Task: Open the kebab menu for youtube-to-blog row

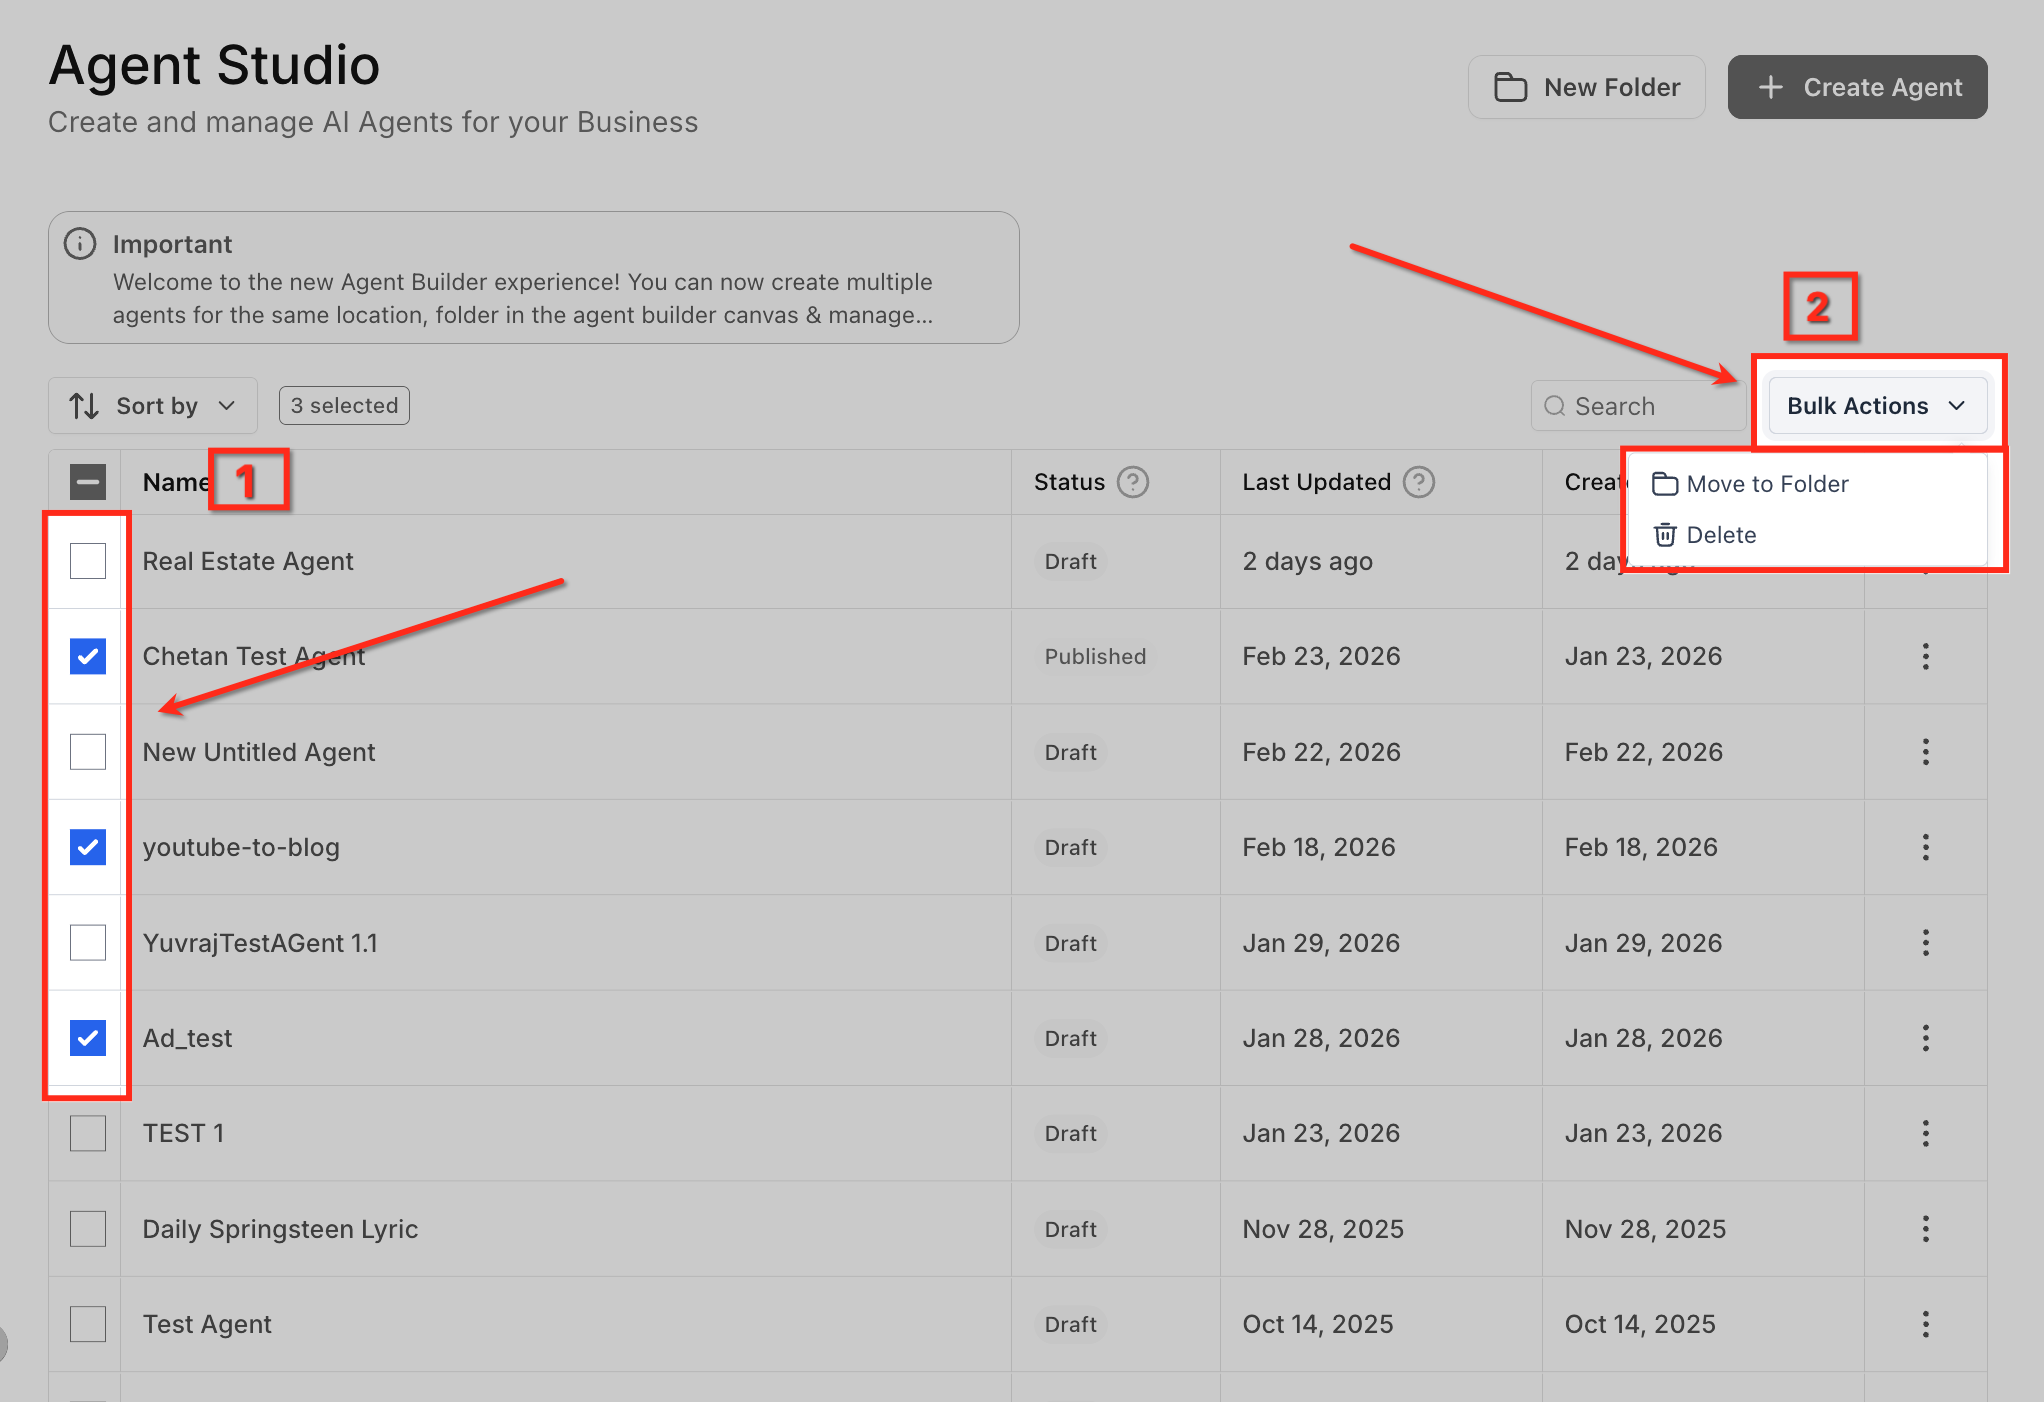Action: (1925, 848)
